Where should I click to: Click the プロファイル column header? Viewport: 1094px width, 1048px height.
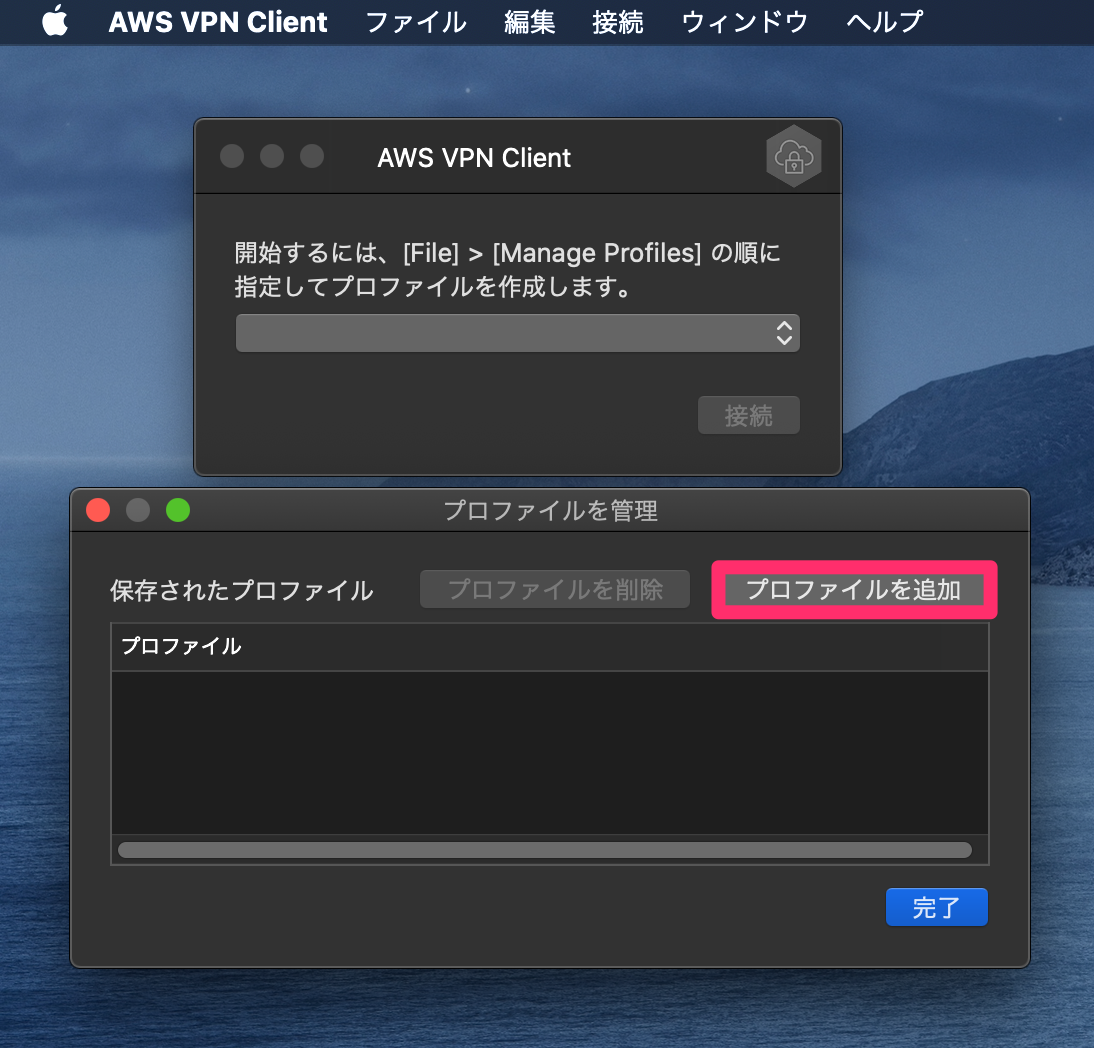coord(550,647)
